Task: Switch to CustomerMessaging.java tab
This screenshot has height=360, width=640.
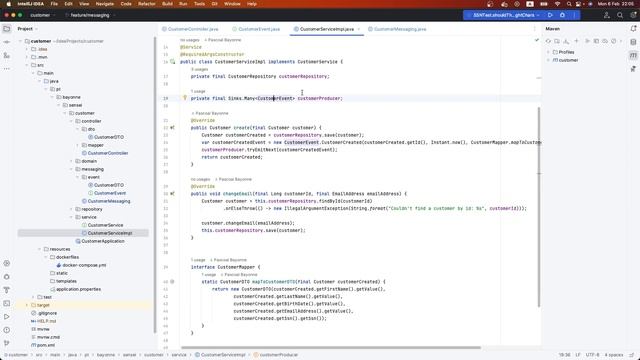Action: (x=397, y=29)
